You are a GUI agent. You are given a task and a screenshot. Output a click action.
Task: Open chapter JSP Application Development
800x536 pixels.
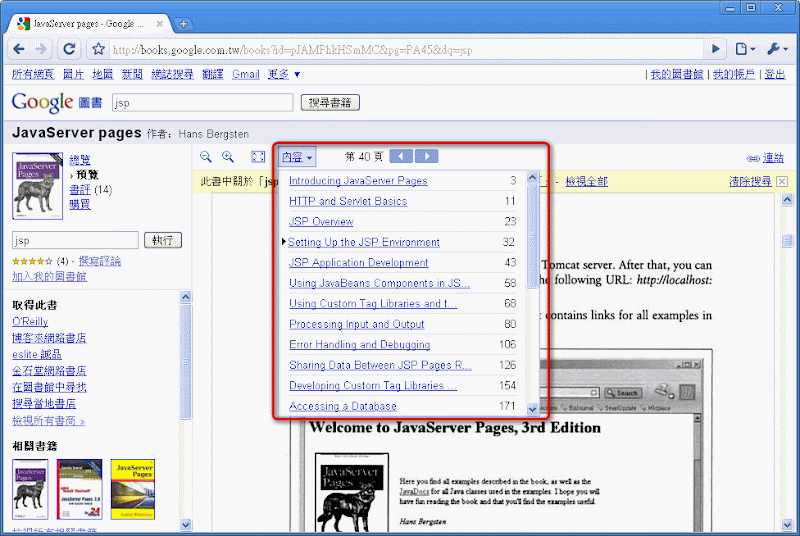(x=359, y=263)
